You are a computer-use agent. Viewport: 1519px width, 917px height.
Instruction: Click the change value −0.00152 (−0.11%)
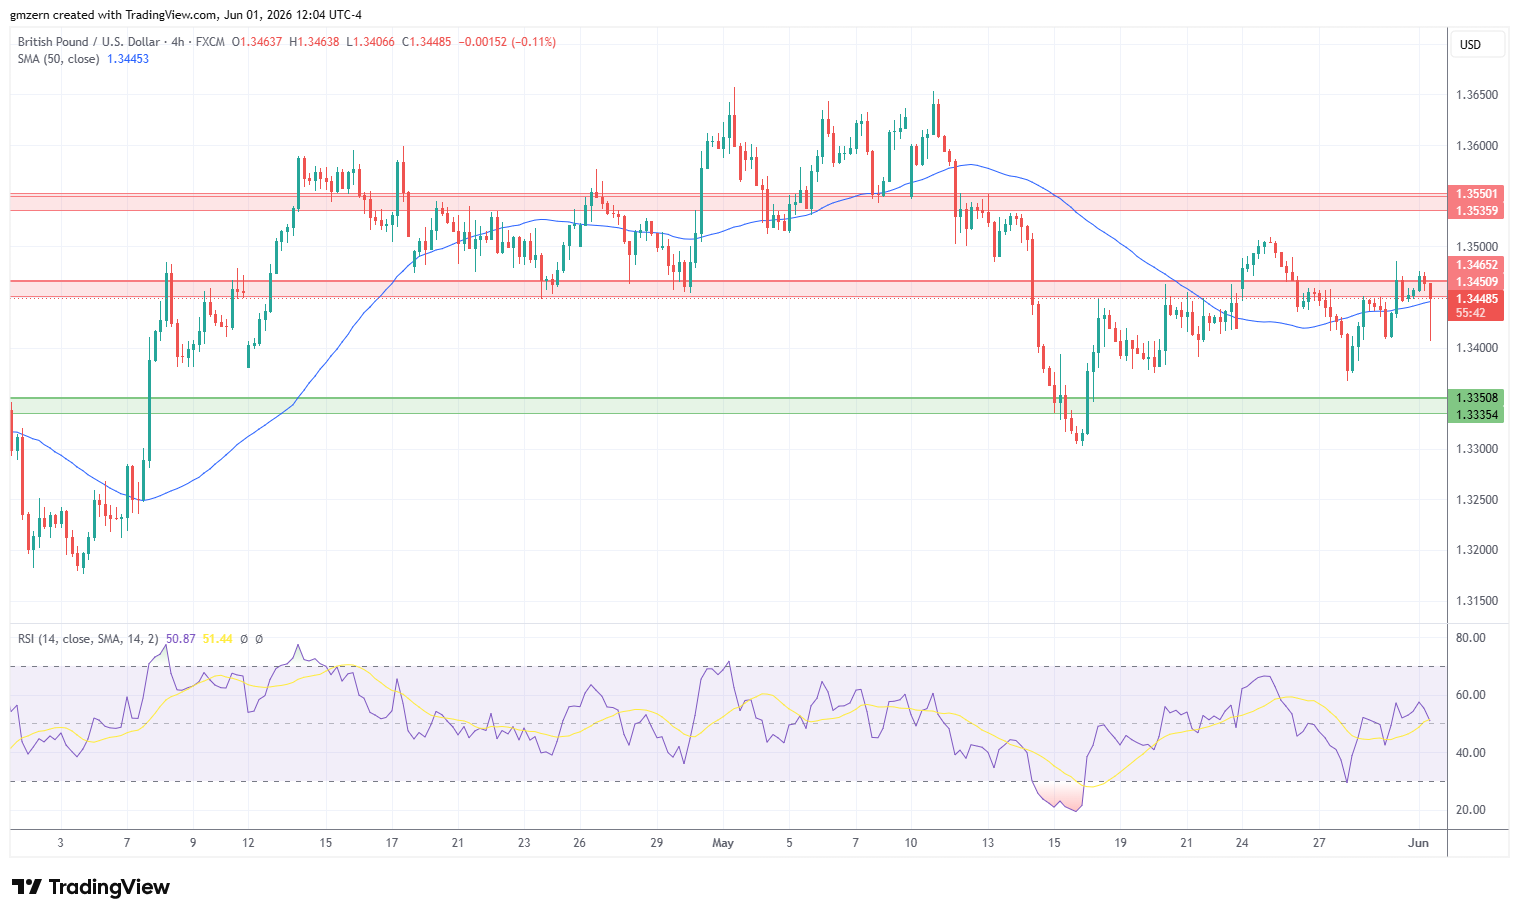[x=507, y=42]
